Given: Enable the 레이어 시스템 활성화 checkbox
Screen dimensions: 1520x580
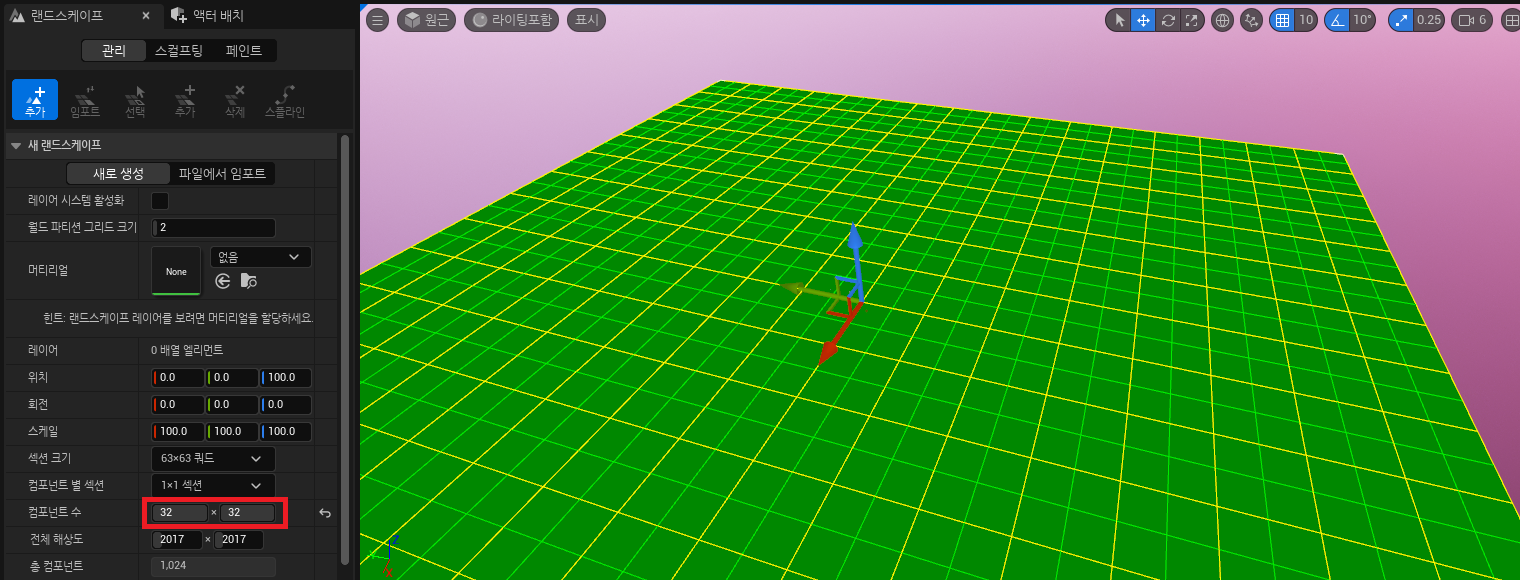Looking at the screenshot, I should tap(159, 201).
